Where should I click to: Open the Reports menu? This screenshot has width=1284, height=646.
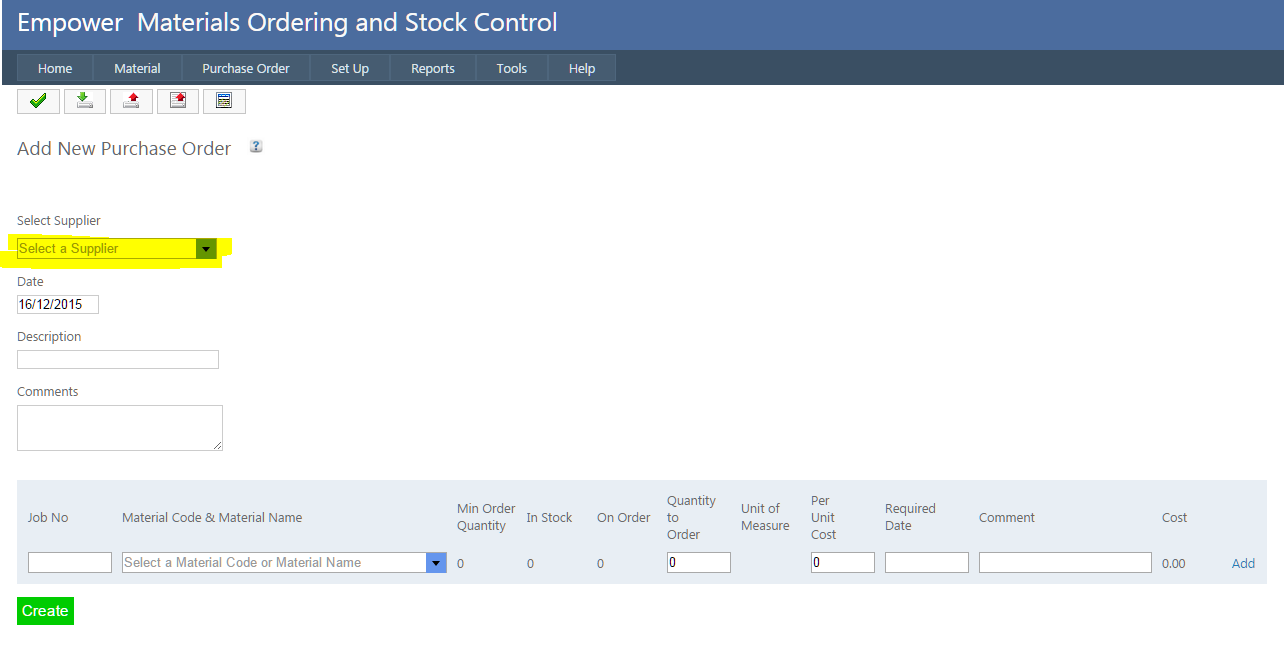point(432,68)
